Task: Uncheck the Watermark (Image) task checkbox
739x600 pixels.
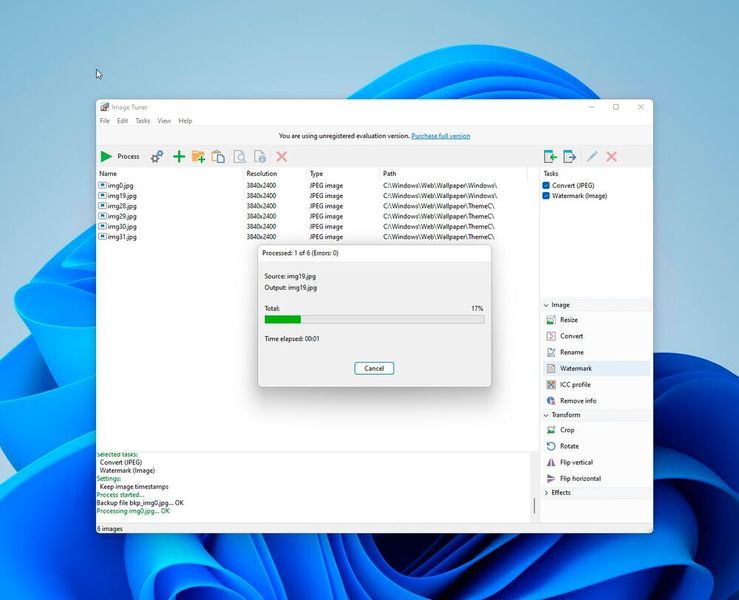Action: click(546, 196)
